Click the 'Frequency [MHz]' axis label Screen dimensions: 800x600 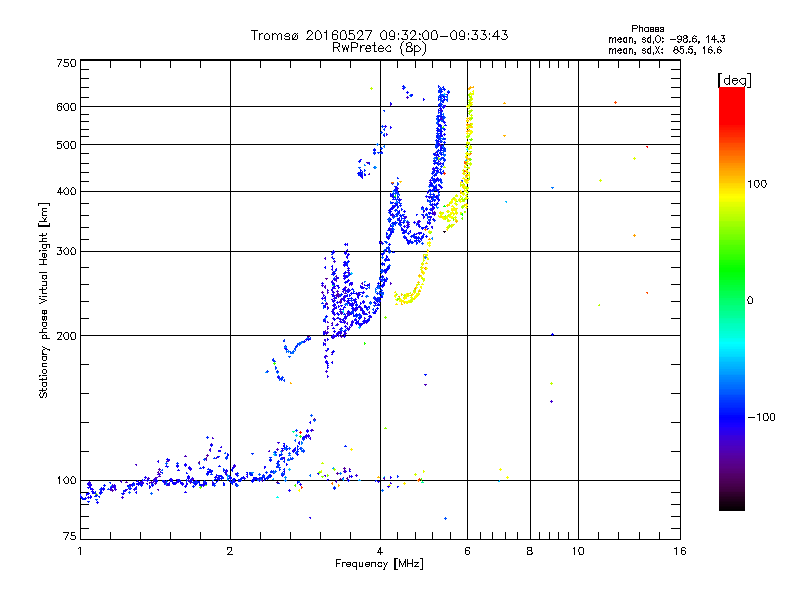tap(379, 564)
